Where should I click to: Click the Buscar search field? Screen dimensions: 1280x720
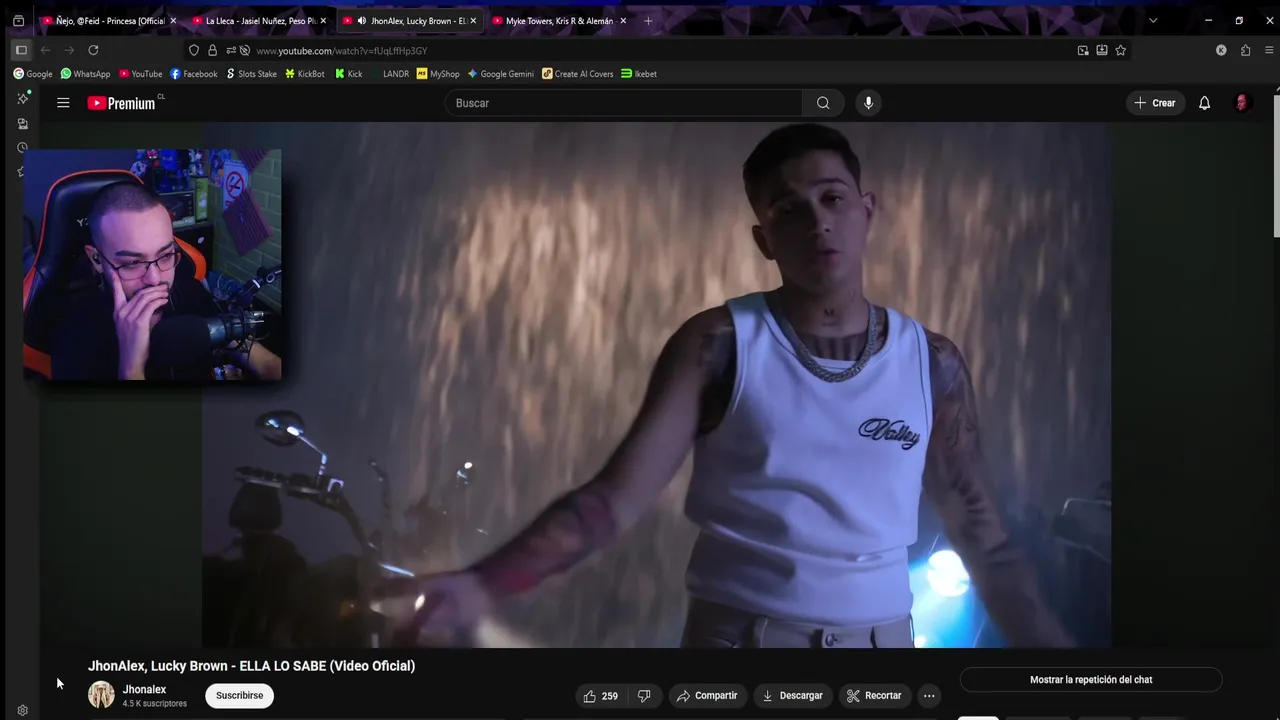(624, 103)
